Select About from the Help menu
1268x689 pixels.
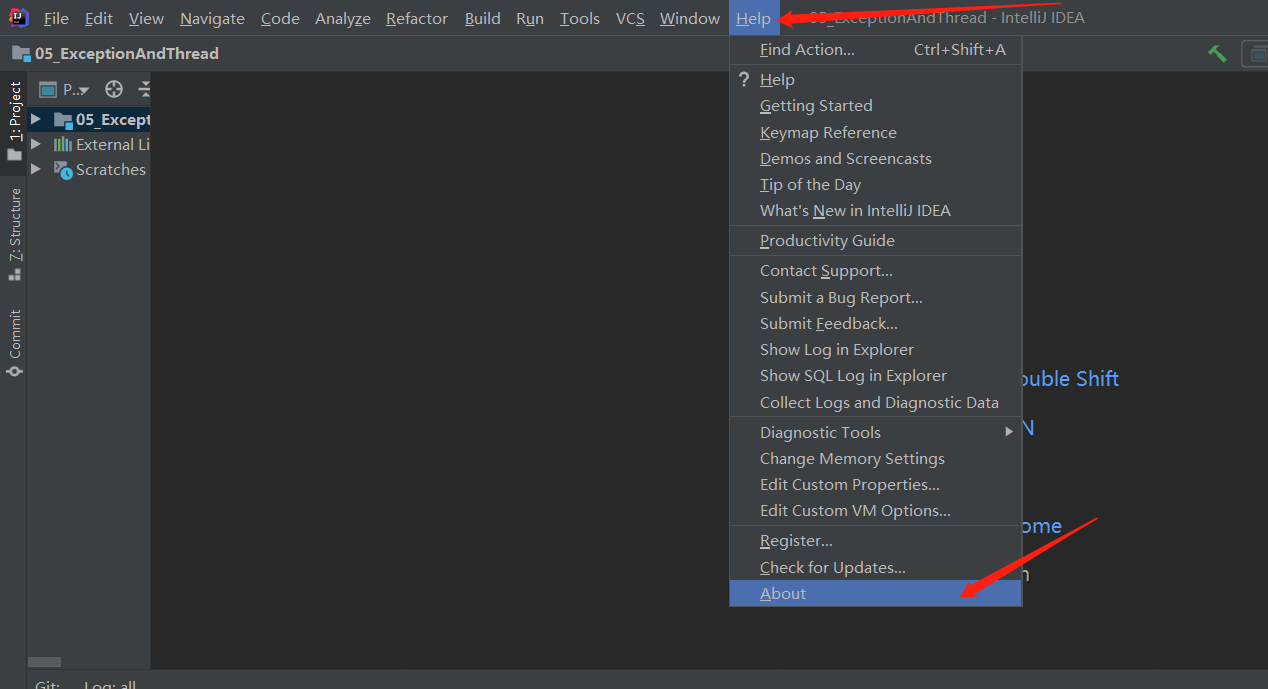[783, 593]
